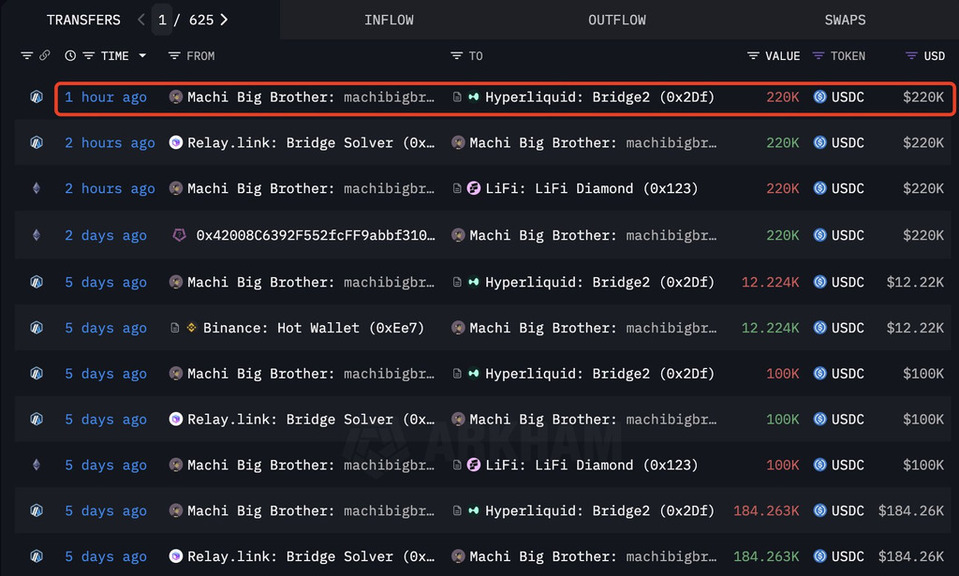959x576 pixels.
Task: Toggle the USD column filter
Action: (911, 56)
